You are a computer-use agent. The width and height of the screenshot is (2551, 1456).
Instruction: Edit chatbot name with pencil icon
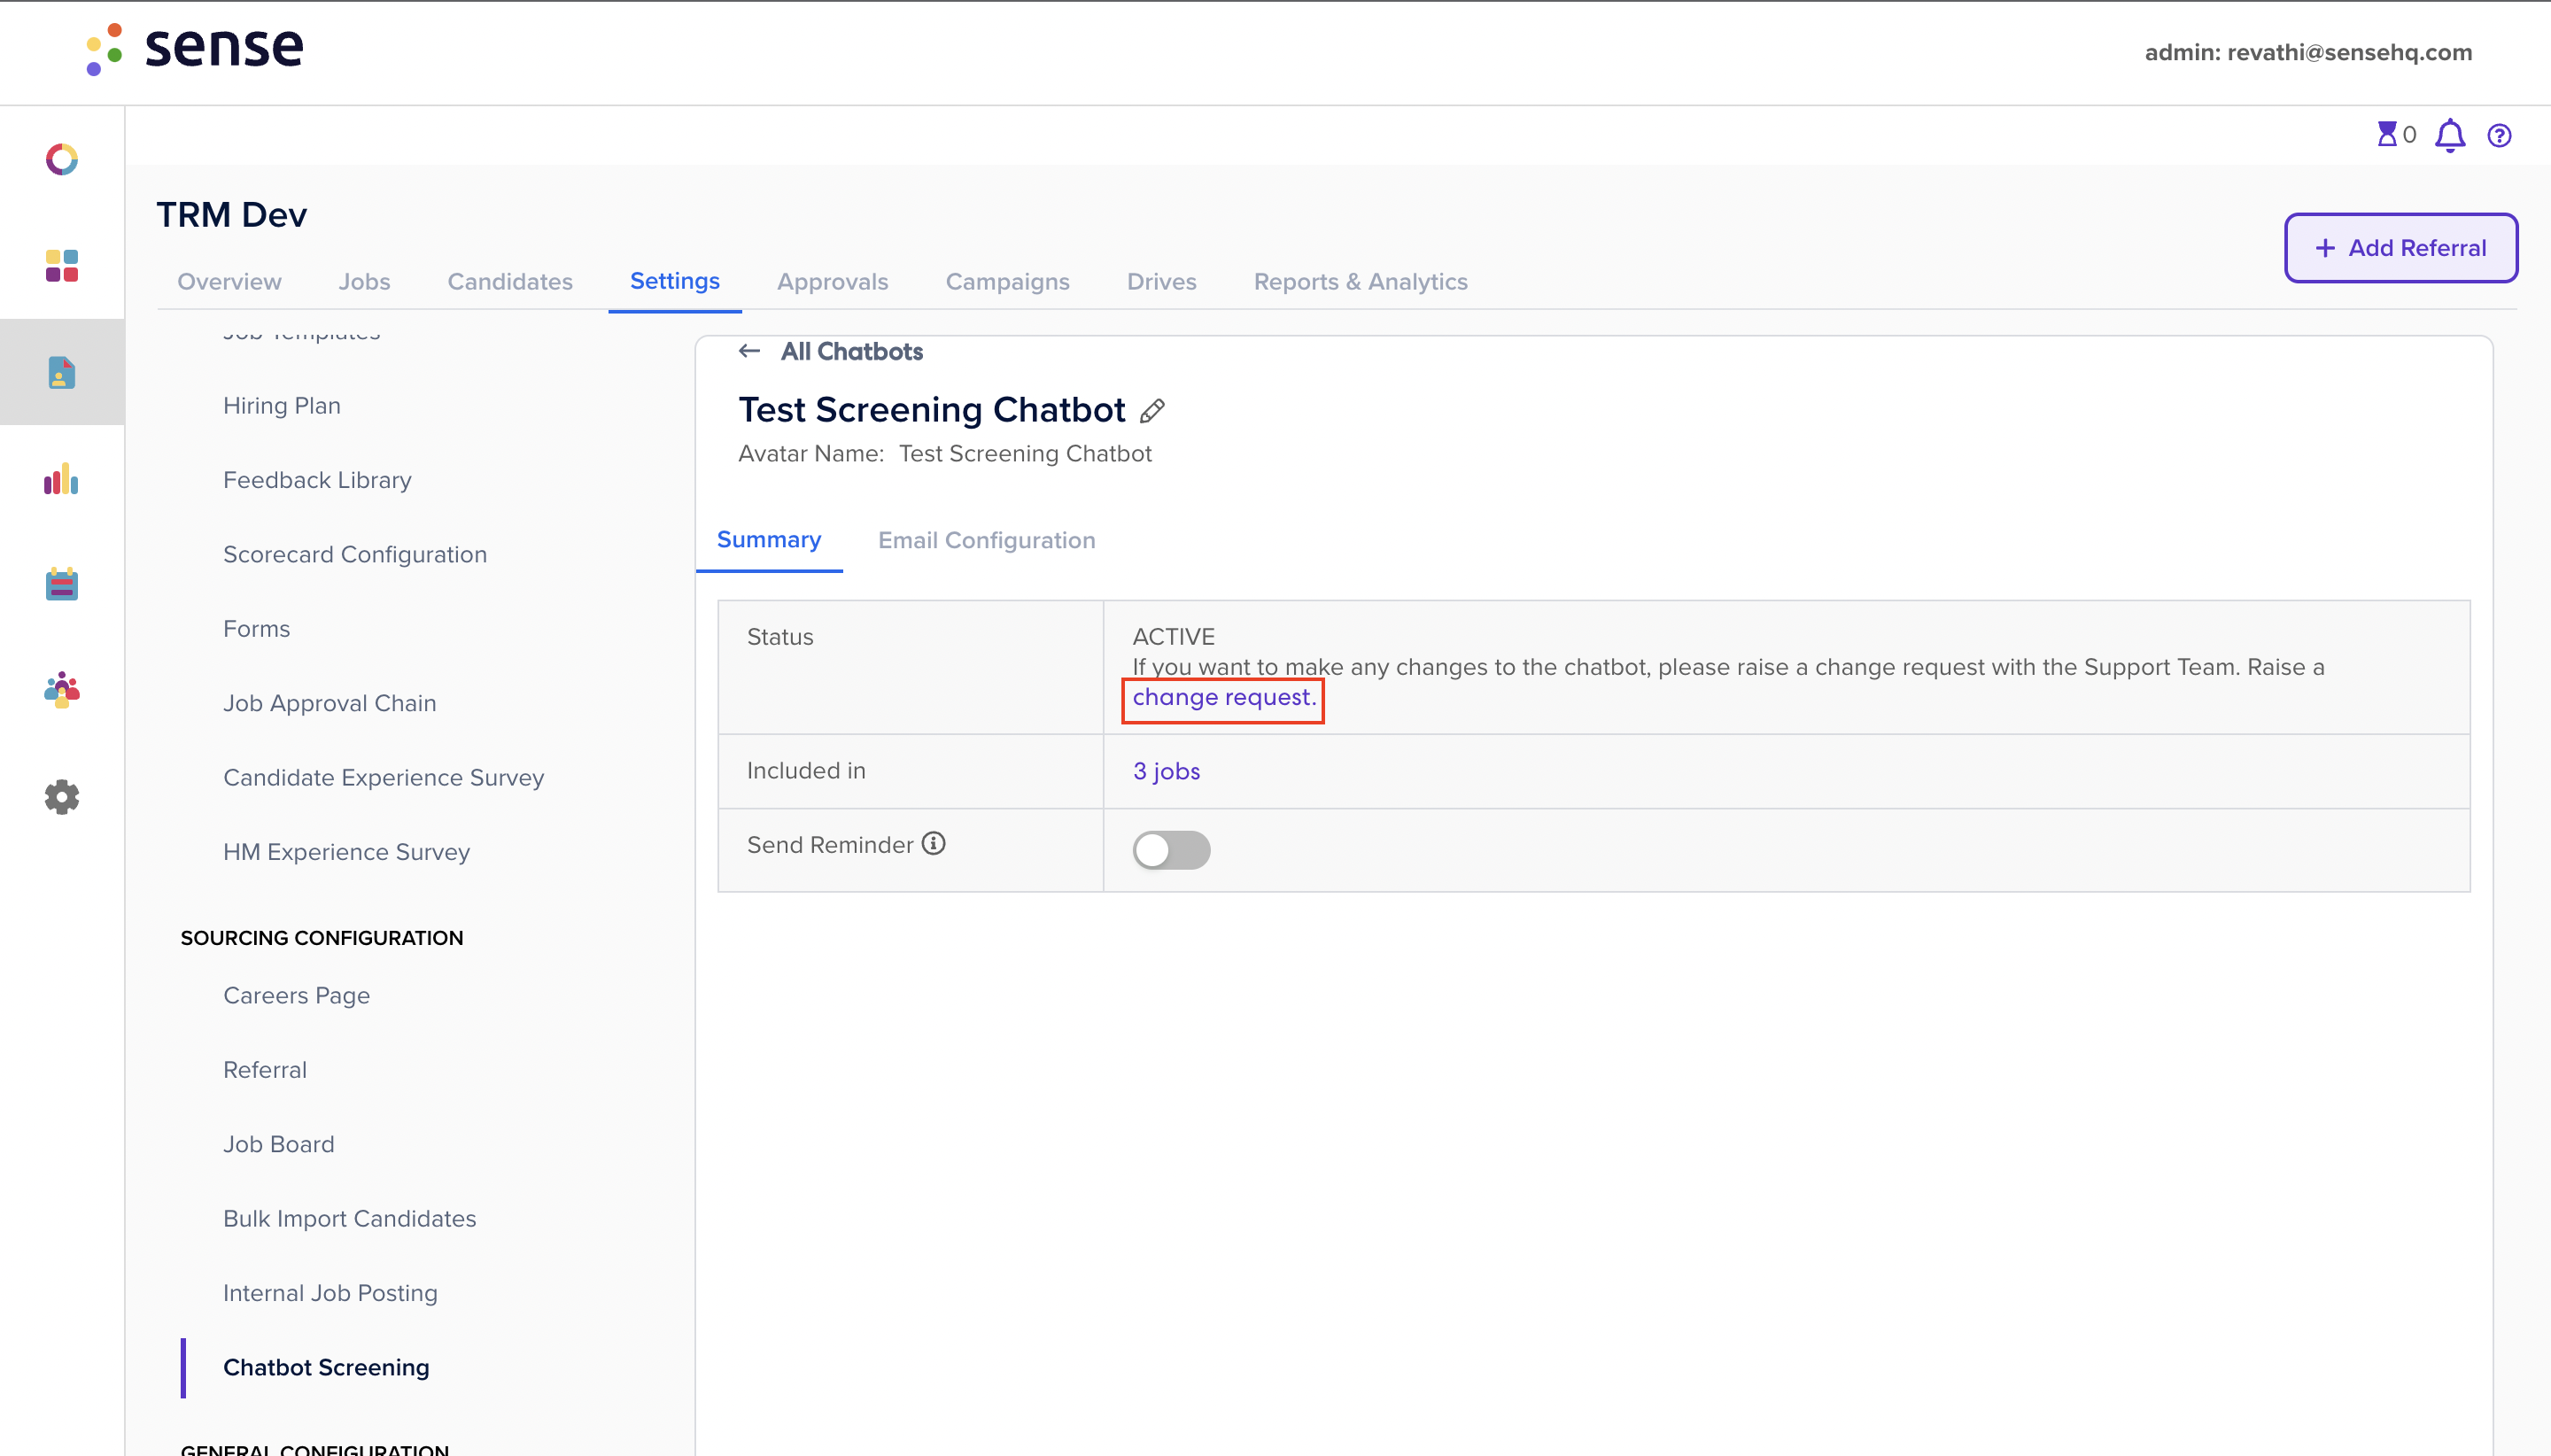coord(1152,411)
